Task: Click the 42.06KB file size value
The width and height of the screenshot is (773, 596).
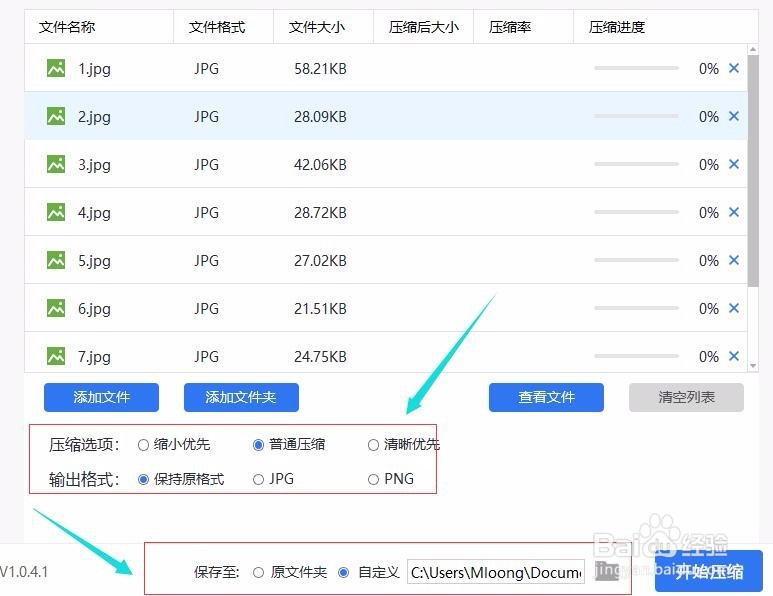Action: (320, 165)
